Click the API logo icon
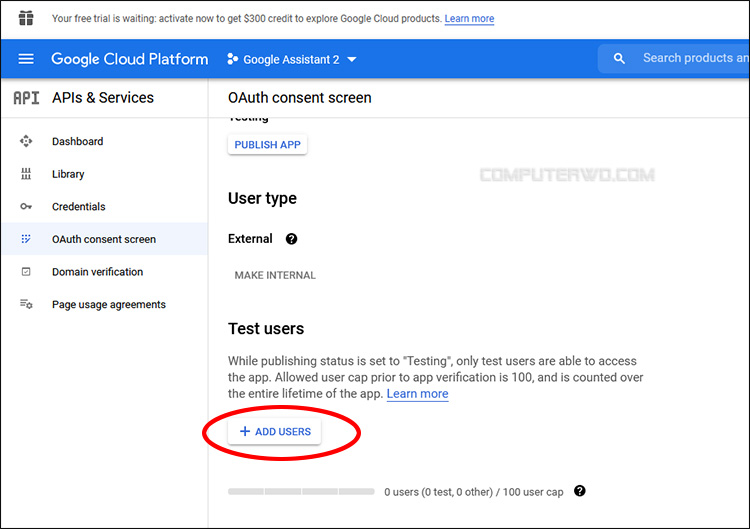Screen dimensions: 750x529 click(26, 98)
